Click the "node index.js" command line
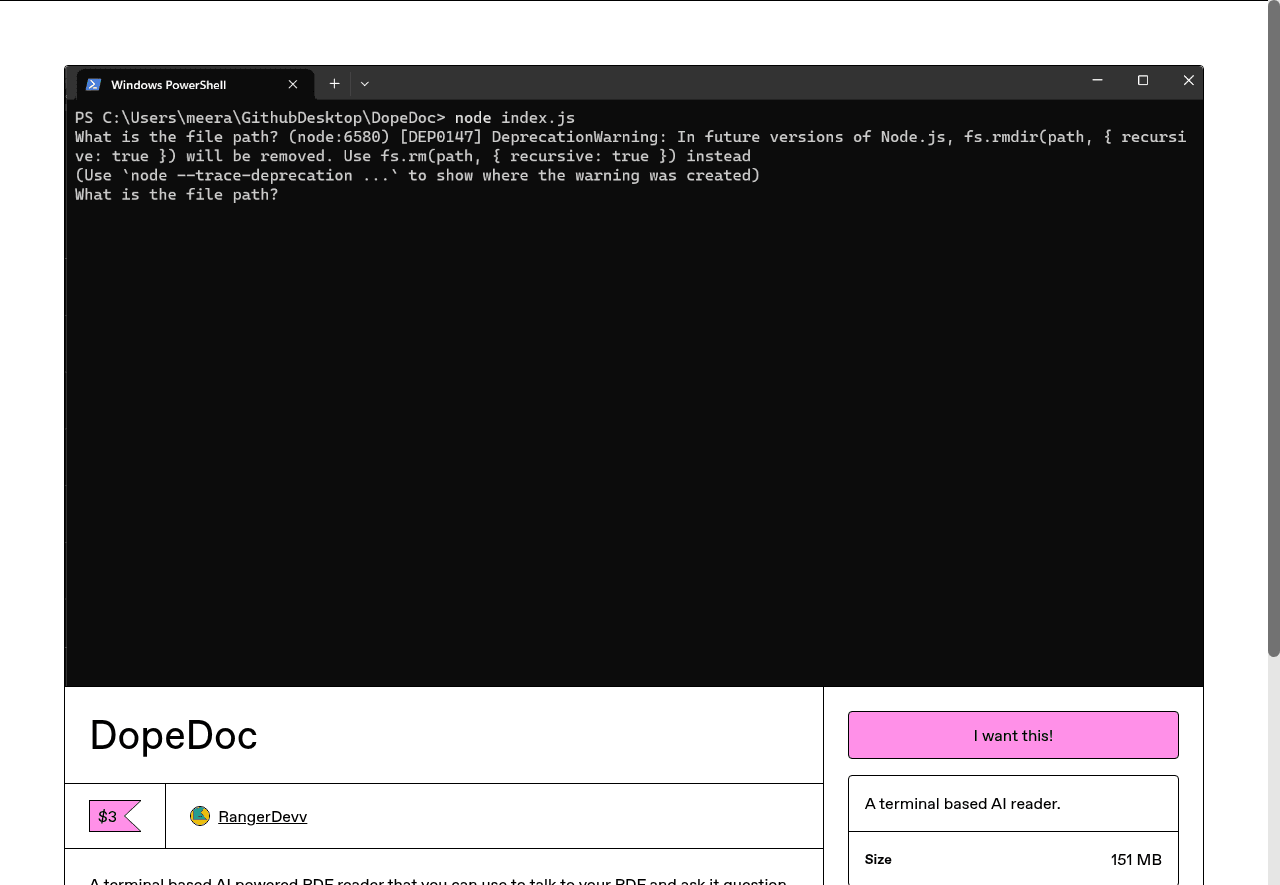 514,118
